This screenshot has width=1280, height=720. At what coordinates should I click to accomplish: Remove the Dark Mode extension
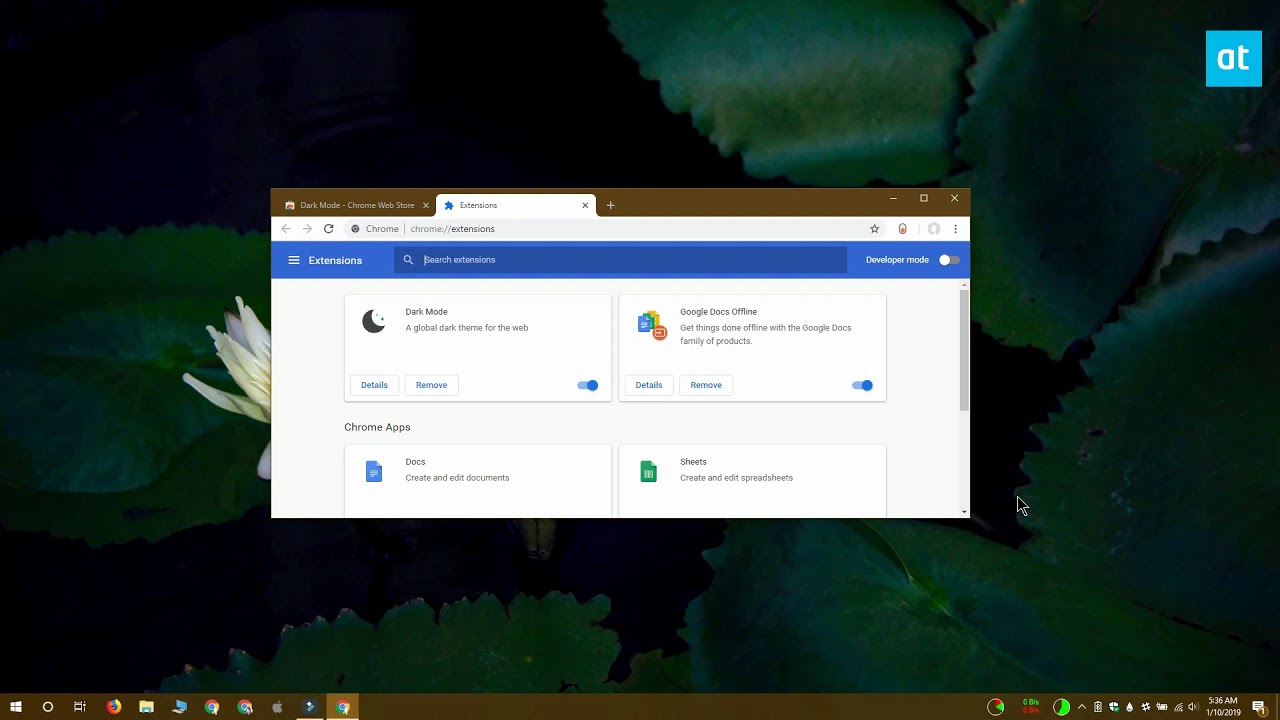[431, 385]
